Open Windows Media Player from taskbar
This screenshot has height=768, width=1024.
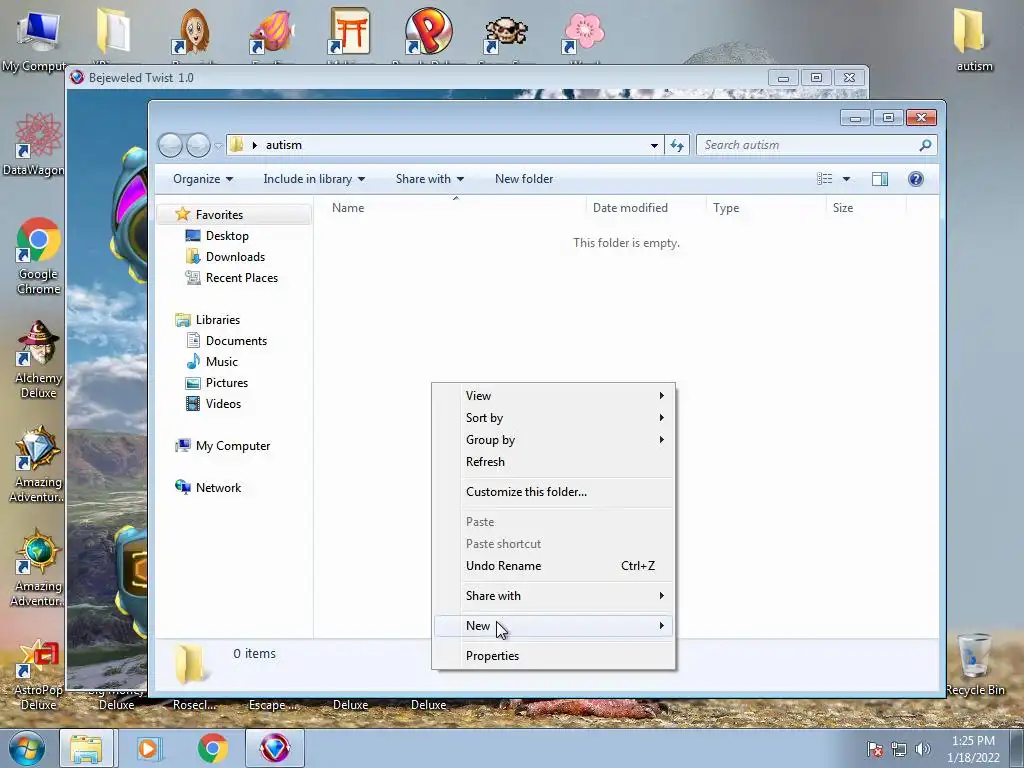(149, 748)
